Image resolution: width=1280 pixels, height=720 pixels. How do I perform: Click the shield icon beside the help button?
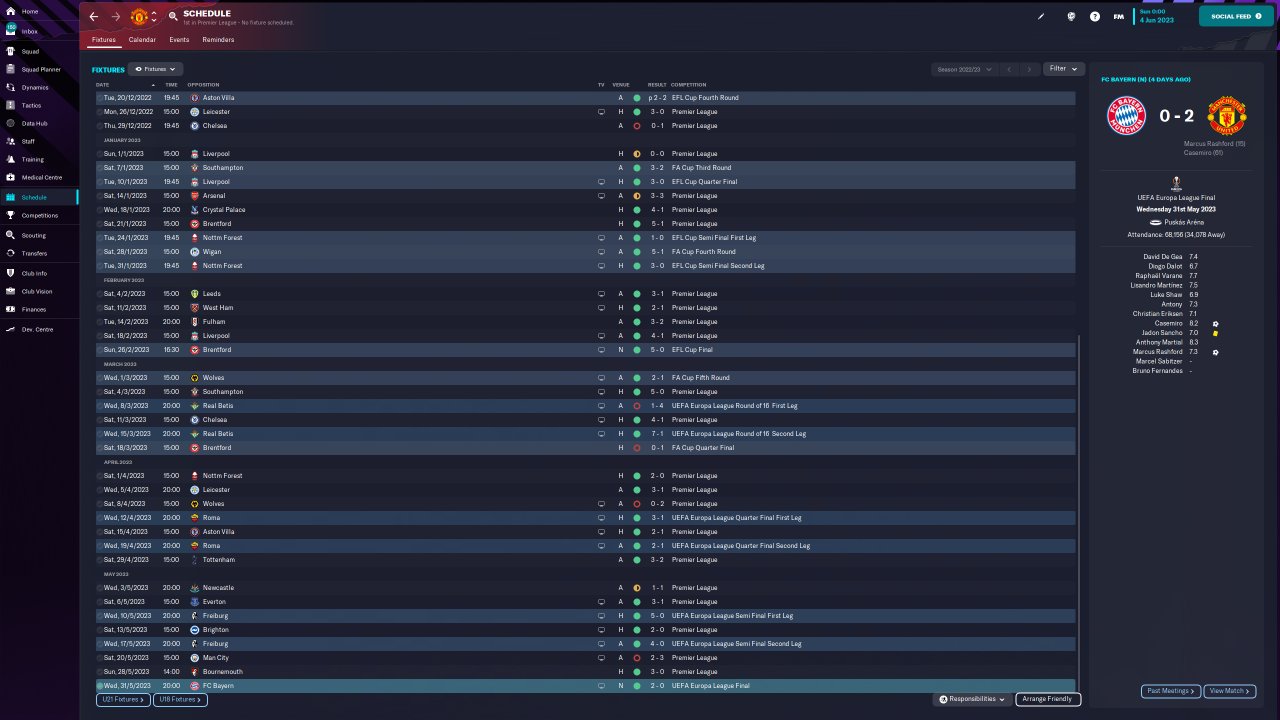pos(1071,16)
